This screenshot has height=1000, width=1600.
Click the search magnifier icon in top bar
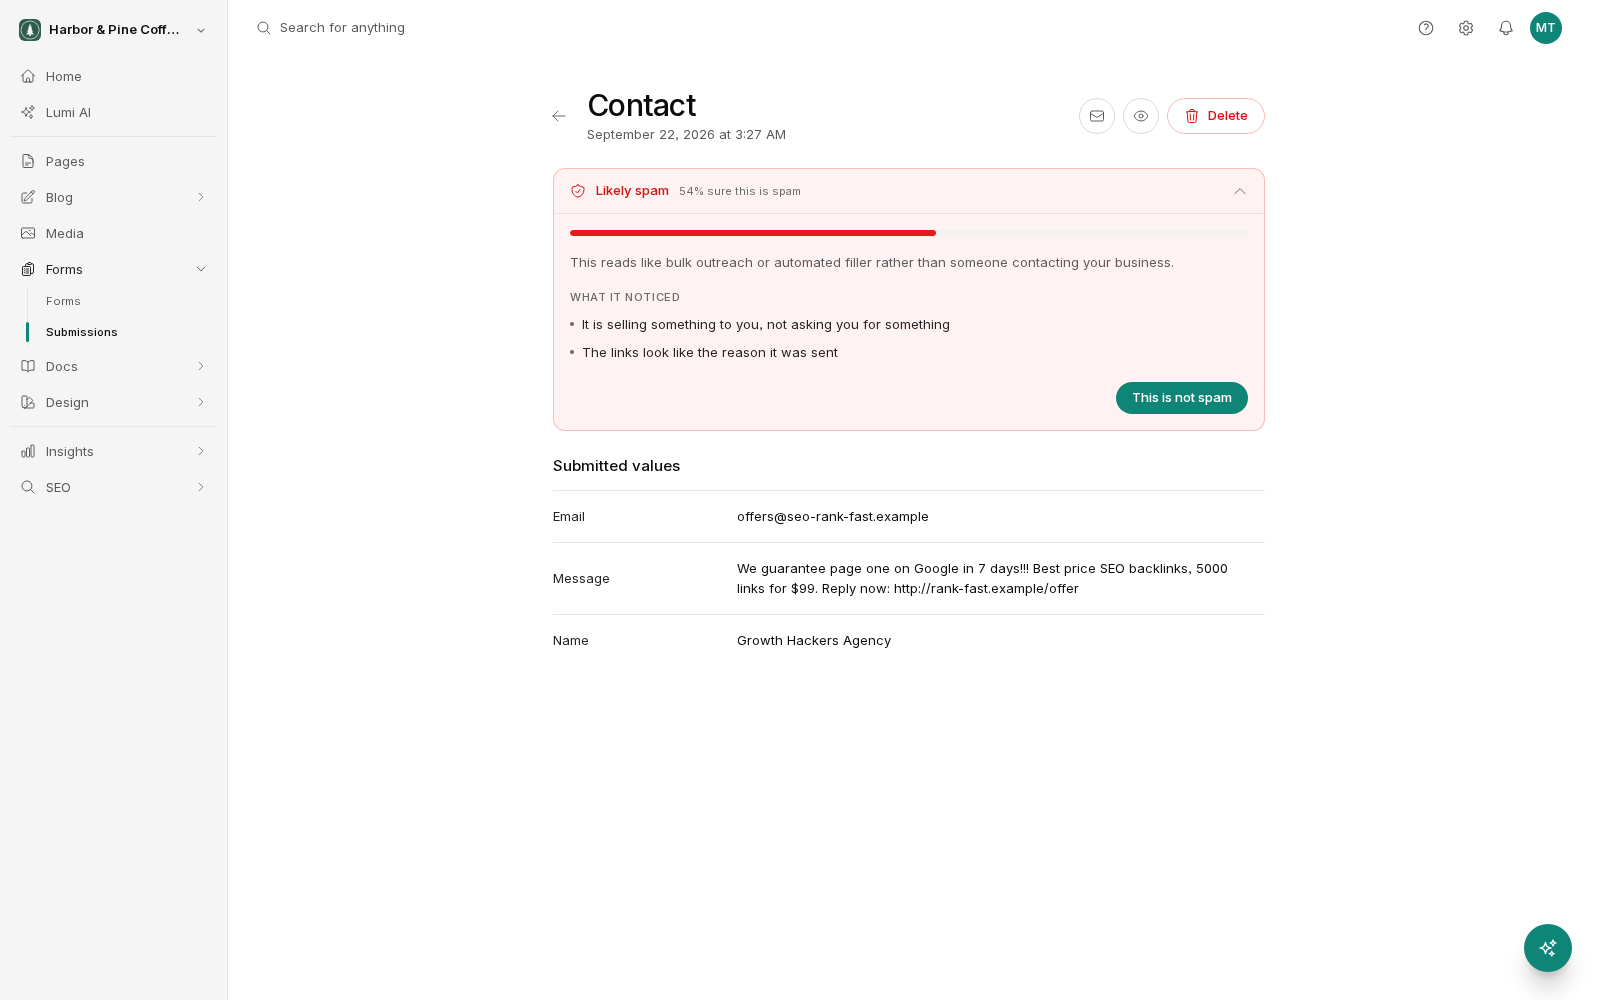pyautogui.click(x=264, y=28)
